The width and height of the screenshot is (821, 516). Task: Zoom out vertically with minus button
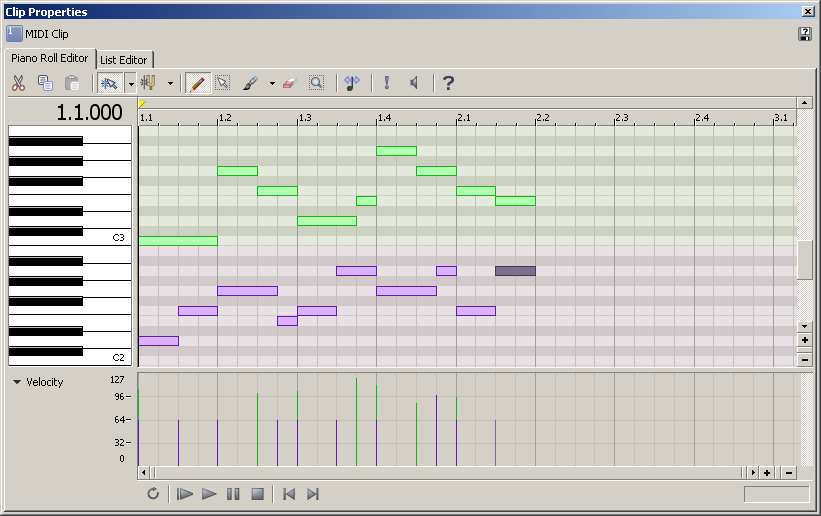[x=805, y=360]
